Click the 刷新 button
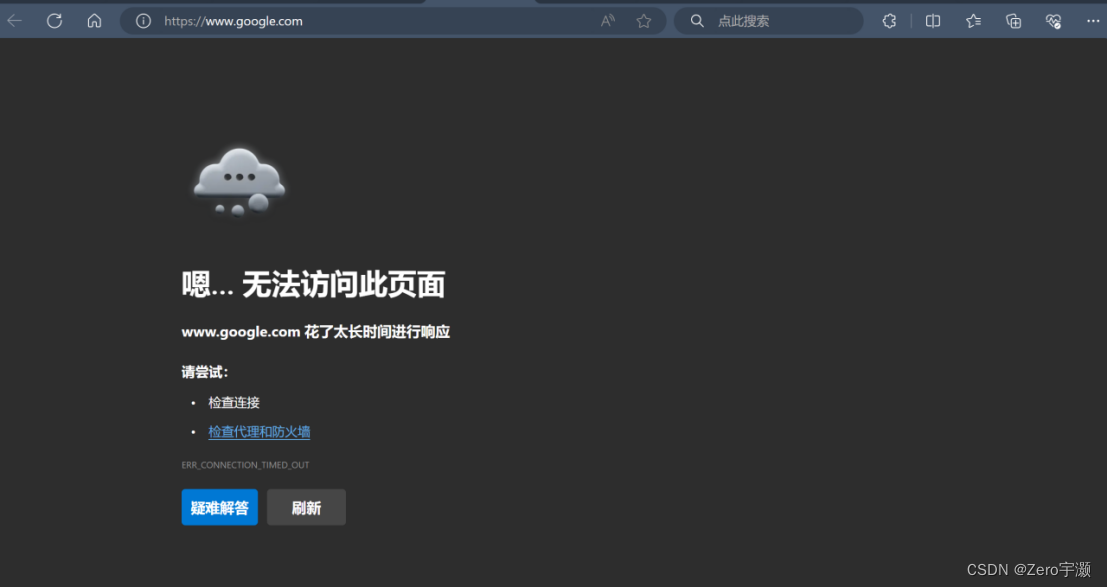Viewport: 1107px width, 588px height. tap(306, 508)
